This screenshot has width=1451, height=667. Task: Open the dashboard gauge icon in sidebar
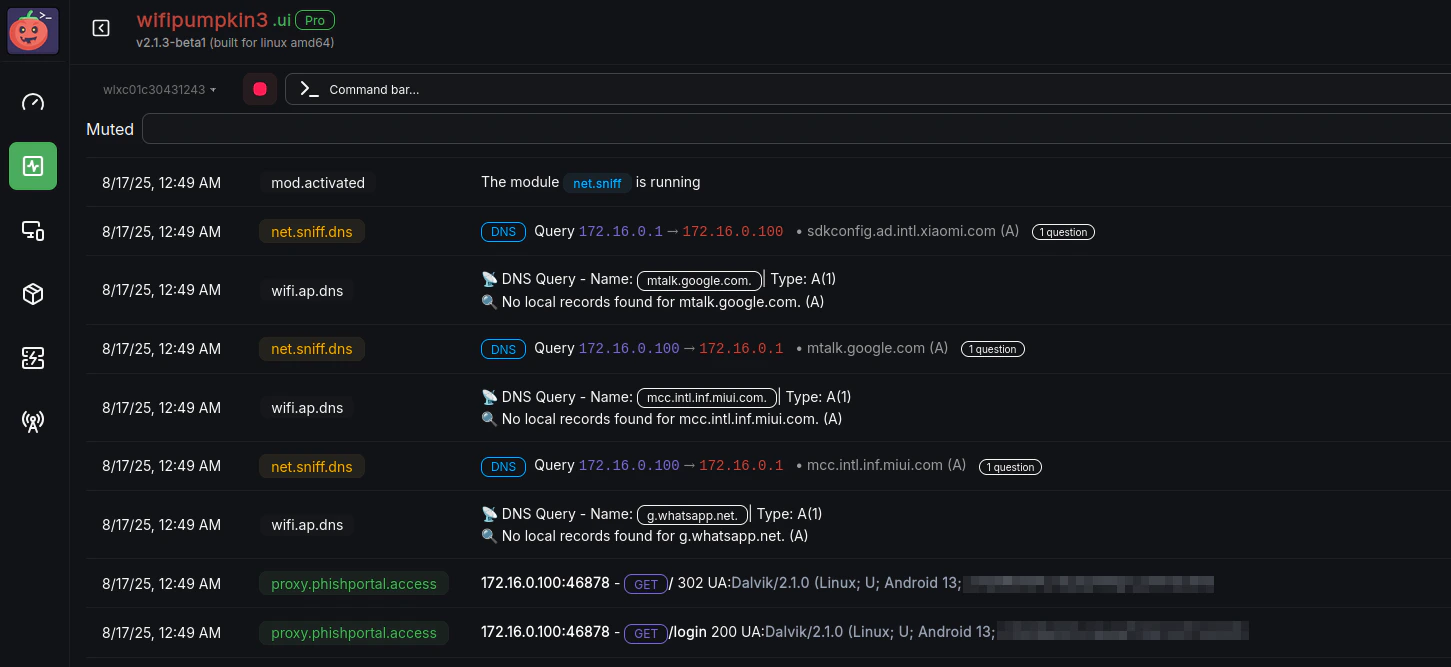[x=32, y=102]
